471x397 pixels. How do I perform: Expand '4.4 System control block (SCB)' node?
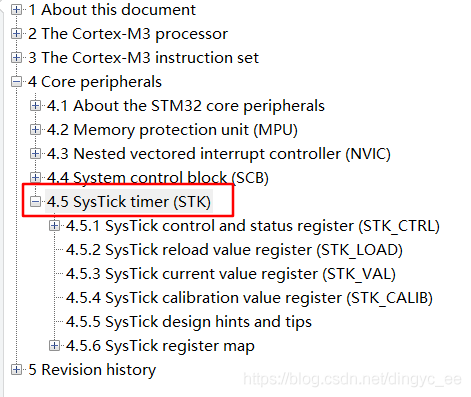point(35,178)
